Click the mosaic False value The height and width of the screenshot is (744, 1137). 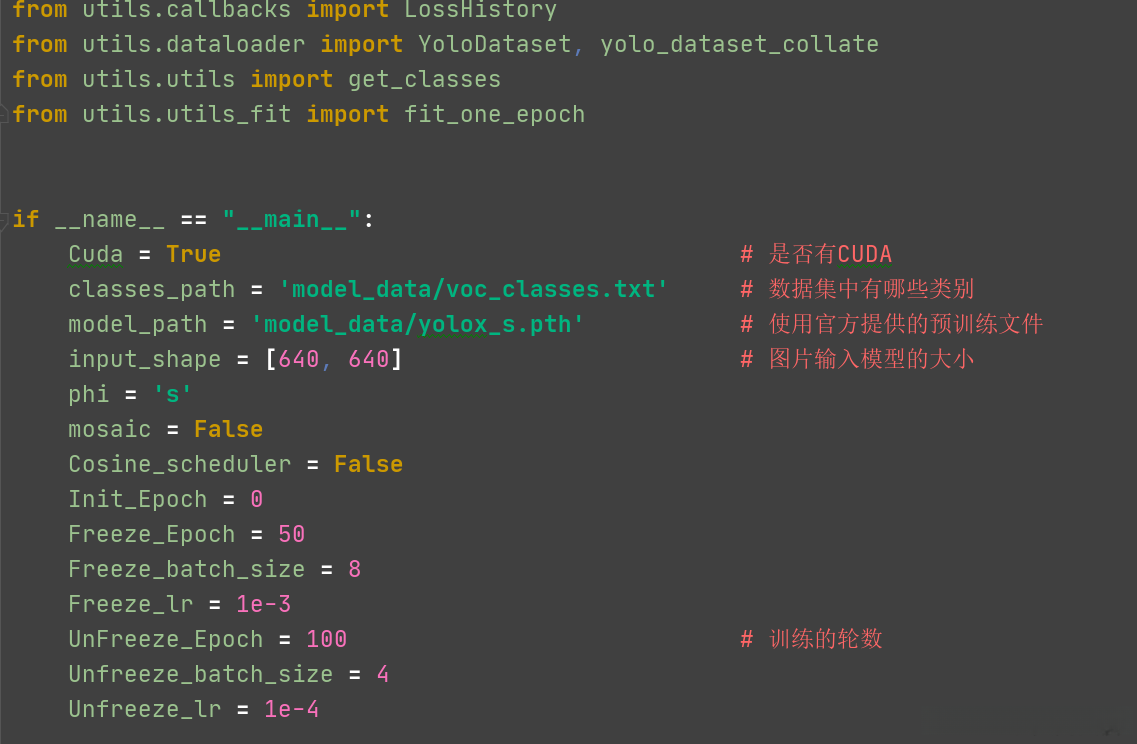point(228,429)
